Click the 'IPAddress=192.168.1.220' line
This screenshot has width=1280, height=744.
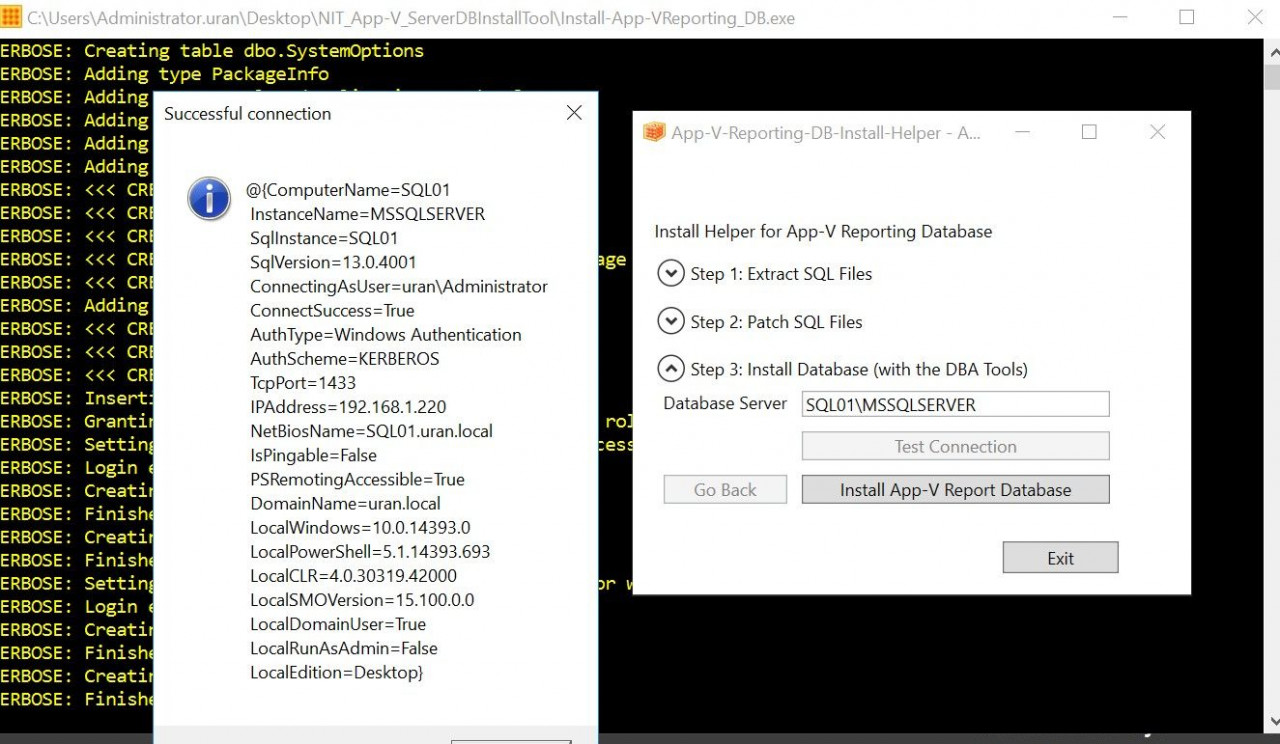point(348,407)
